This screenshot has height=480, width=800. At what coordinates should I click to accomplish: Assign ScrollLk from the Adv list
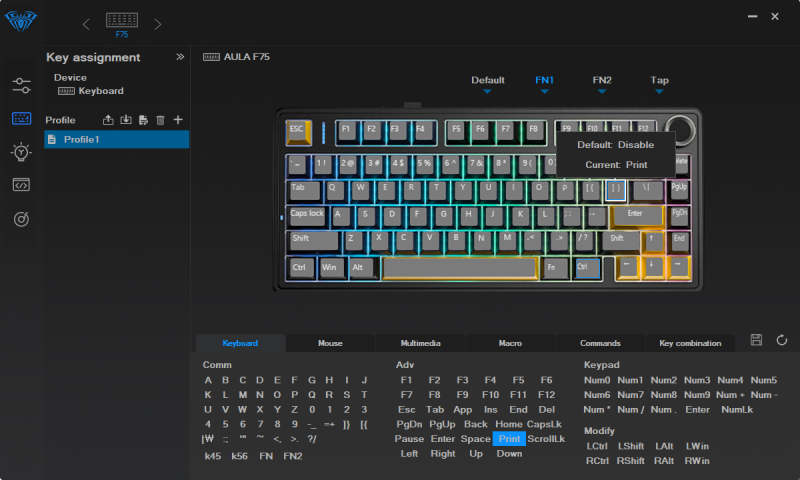point(546,439)
